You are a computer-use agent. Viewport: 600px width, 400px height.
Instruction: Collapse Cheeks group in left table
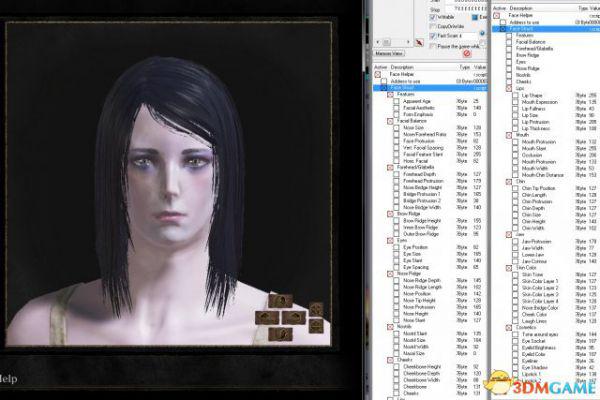[x=390, y=360]
